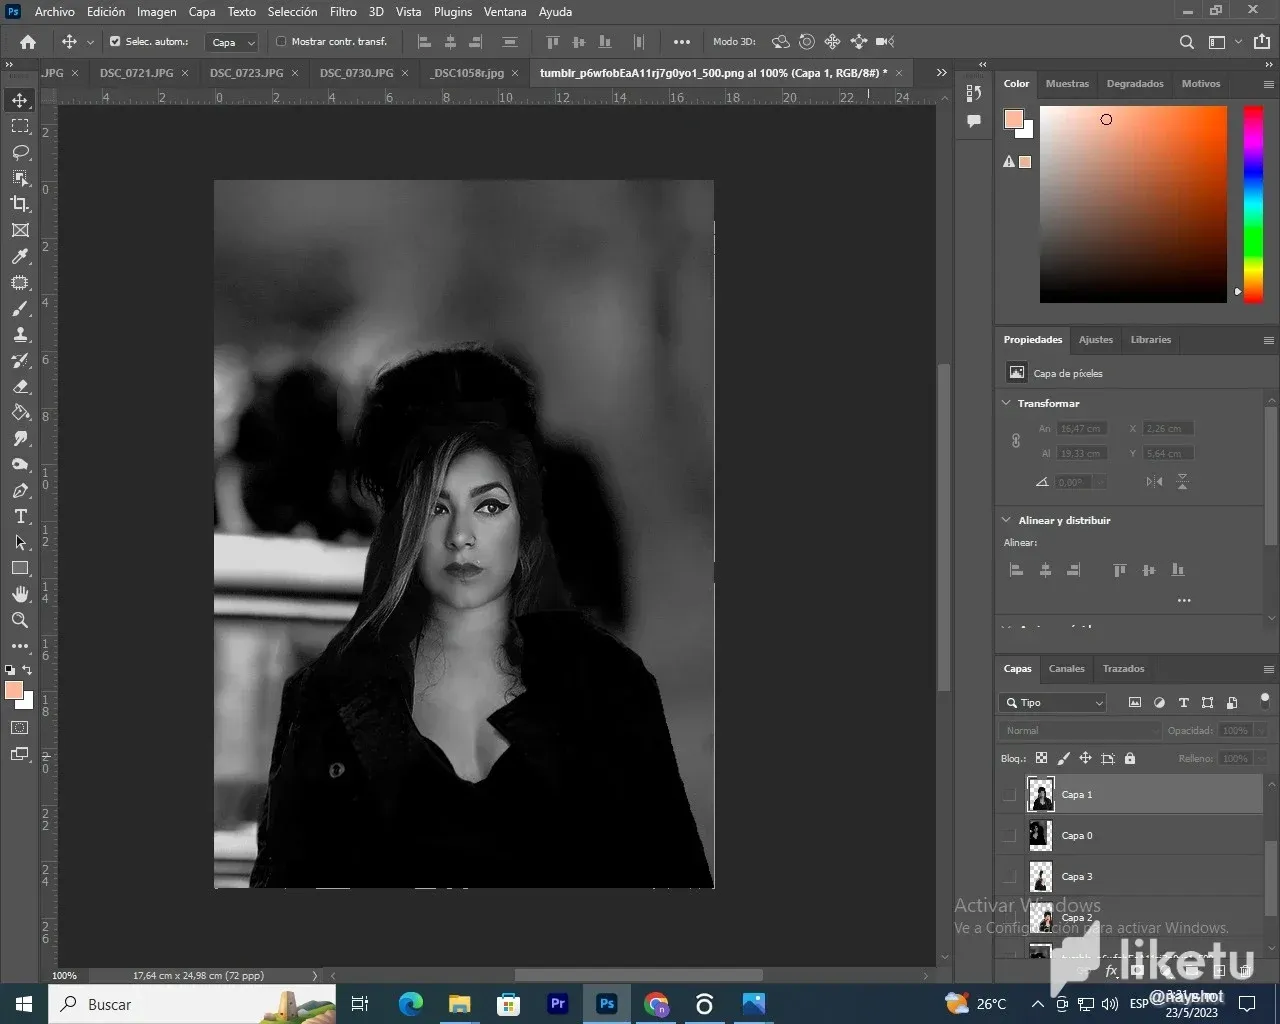1280x1024 pixels.
Task: Click the 100% zoom level field
Action: click(x=64, y=975)
